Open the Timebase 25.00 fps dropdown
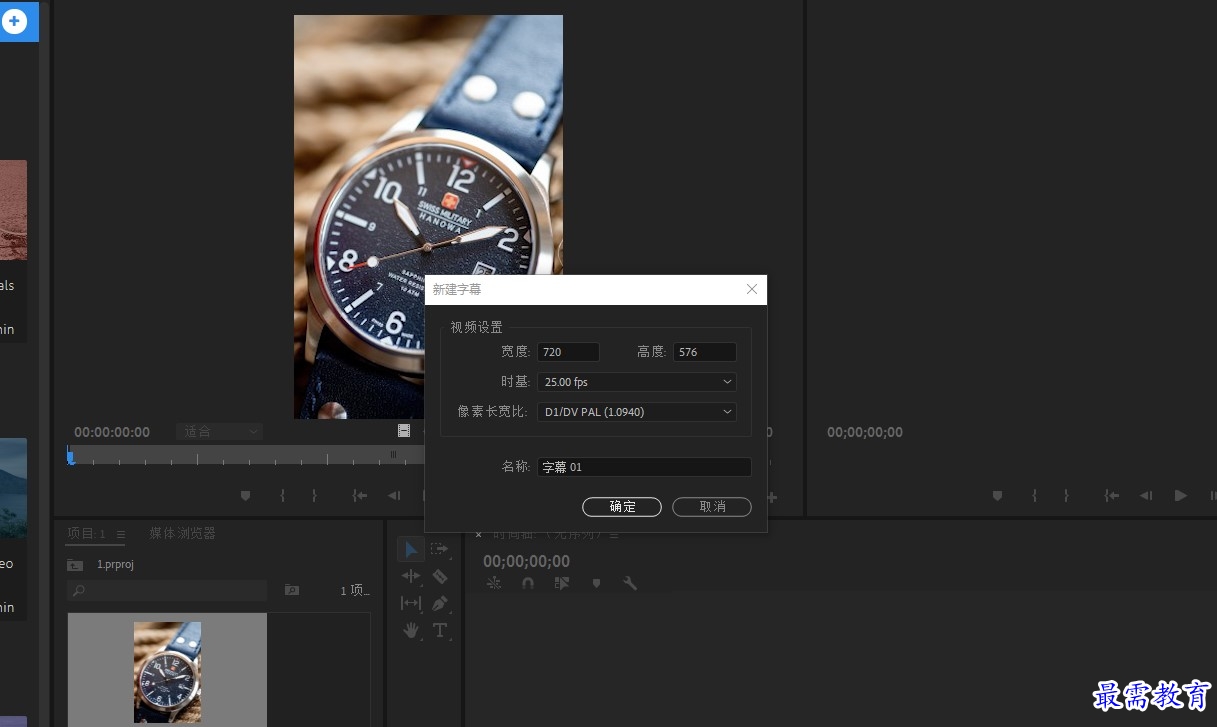Screen dimensions: 1217x727 coord(637,382)
